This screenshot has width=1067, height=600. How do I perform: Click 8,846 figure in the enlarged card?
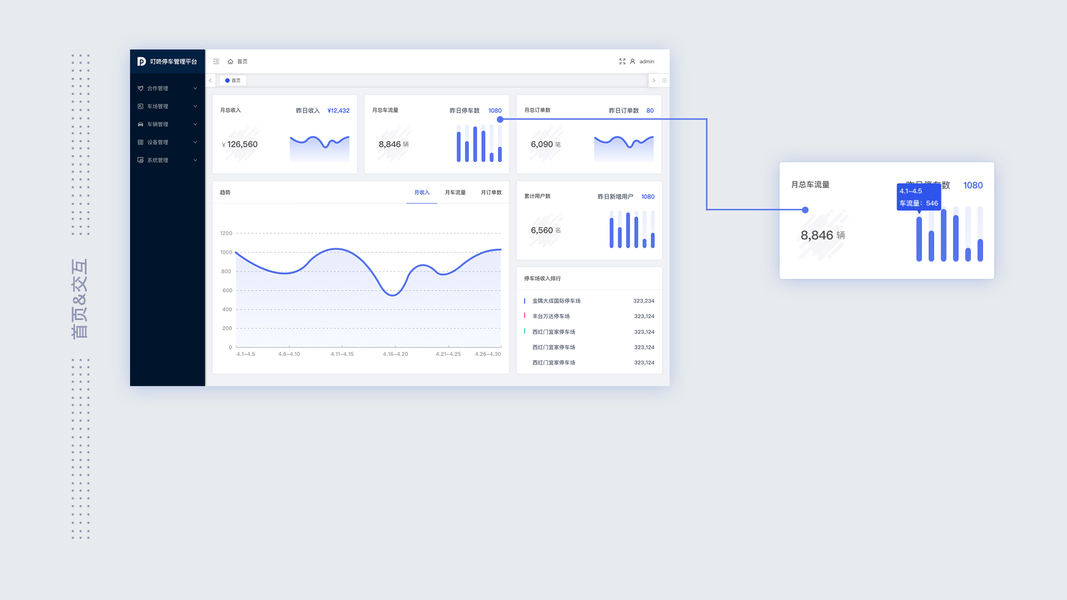[x=817, y=235]
